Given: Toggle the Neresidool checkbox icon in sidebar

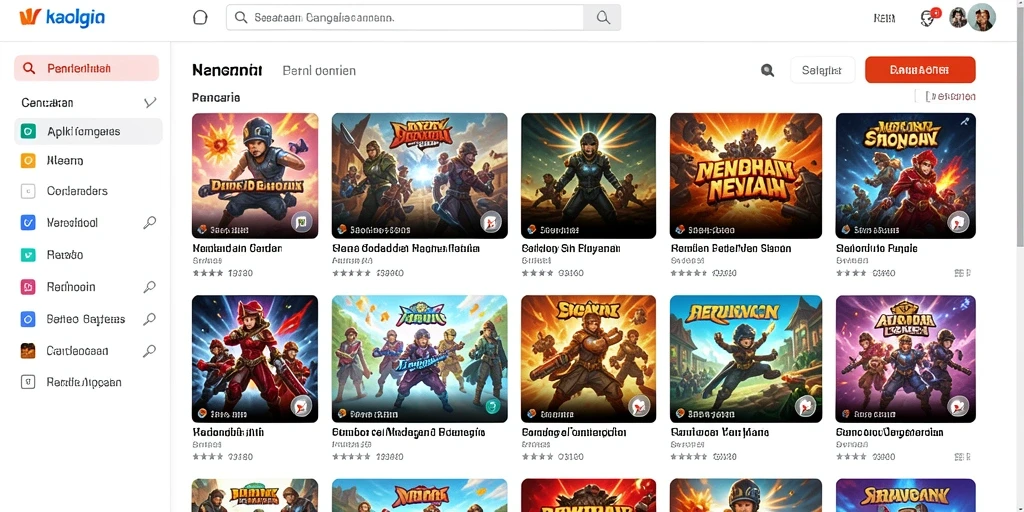Looking at the screenshot, I should tap(28, 223).
